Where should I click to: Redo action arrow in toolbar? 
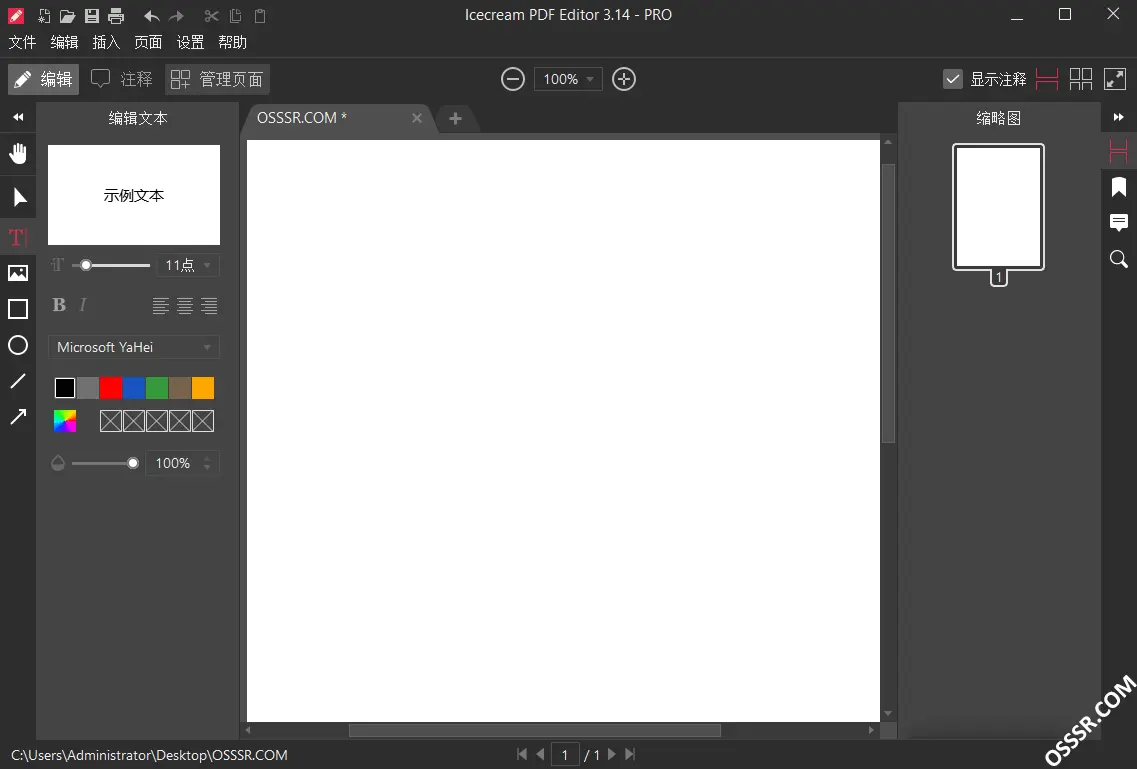coord(176,15)
